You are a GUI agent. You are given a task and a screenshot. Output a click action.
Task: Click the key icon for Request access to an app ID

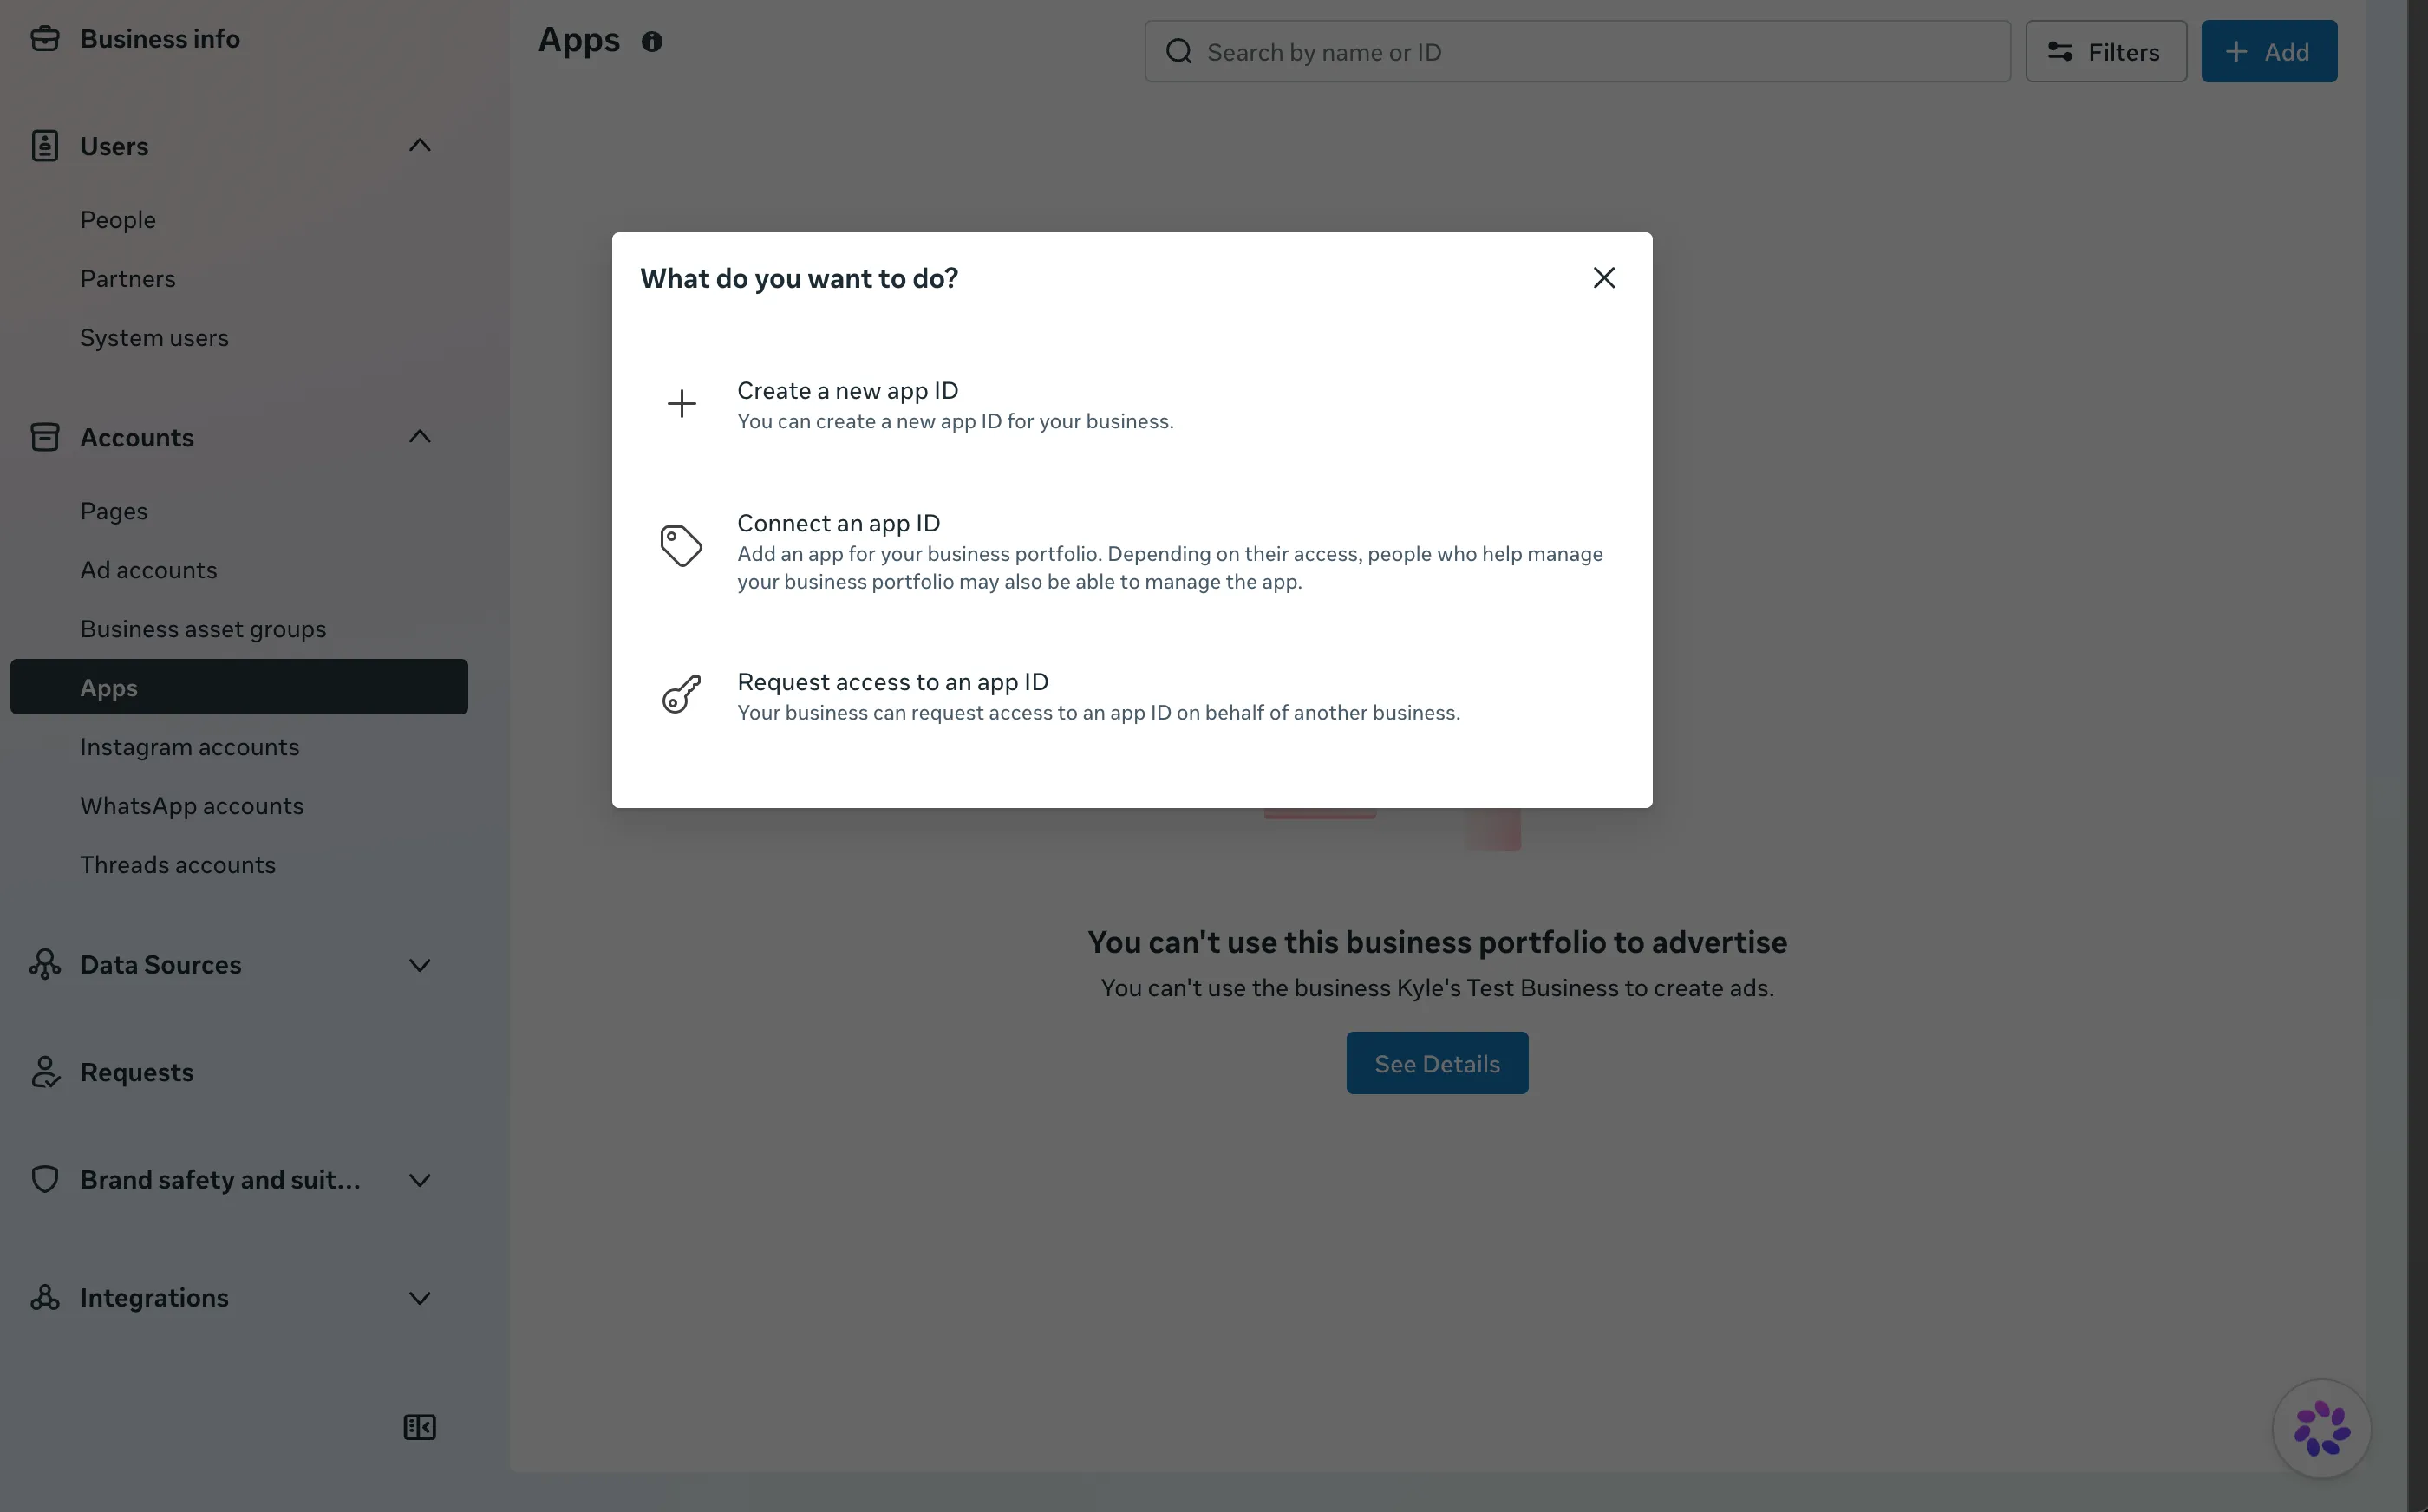[681, 694]
